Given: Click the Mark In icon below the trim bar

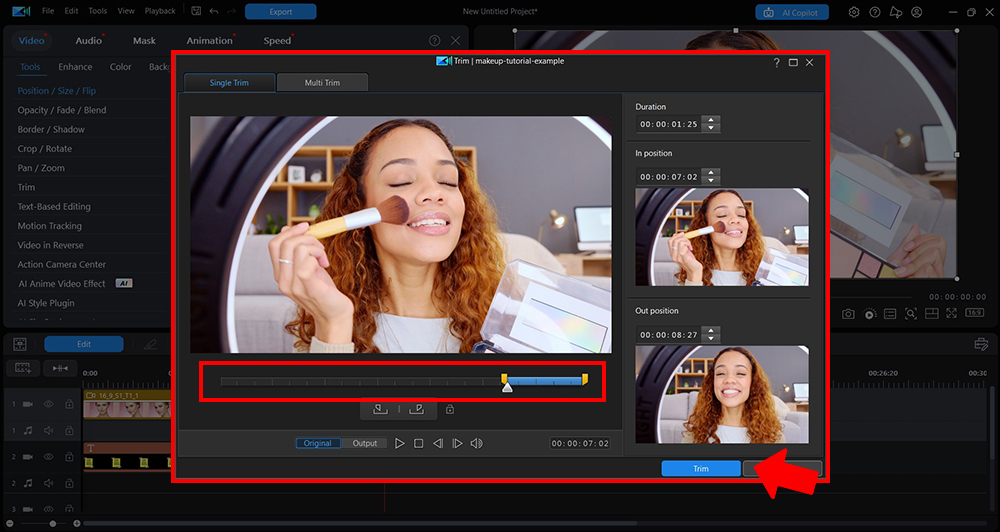Looking at the screenshot, I should pos(380,409).
